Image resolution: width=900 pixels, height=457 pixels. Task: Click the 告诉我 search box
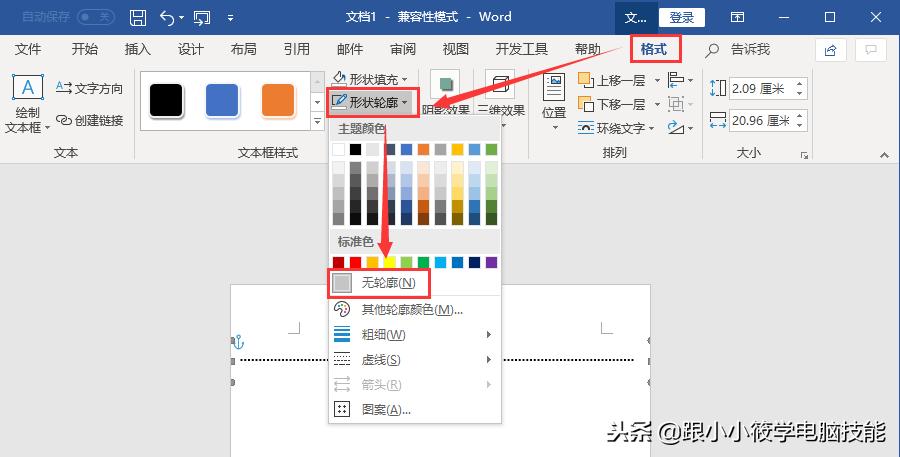[x=738, y=50]
